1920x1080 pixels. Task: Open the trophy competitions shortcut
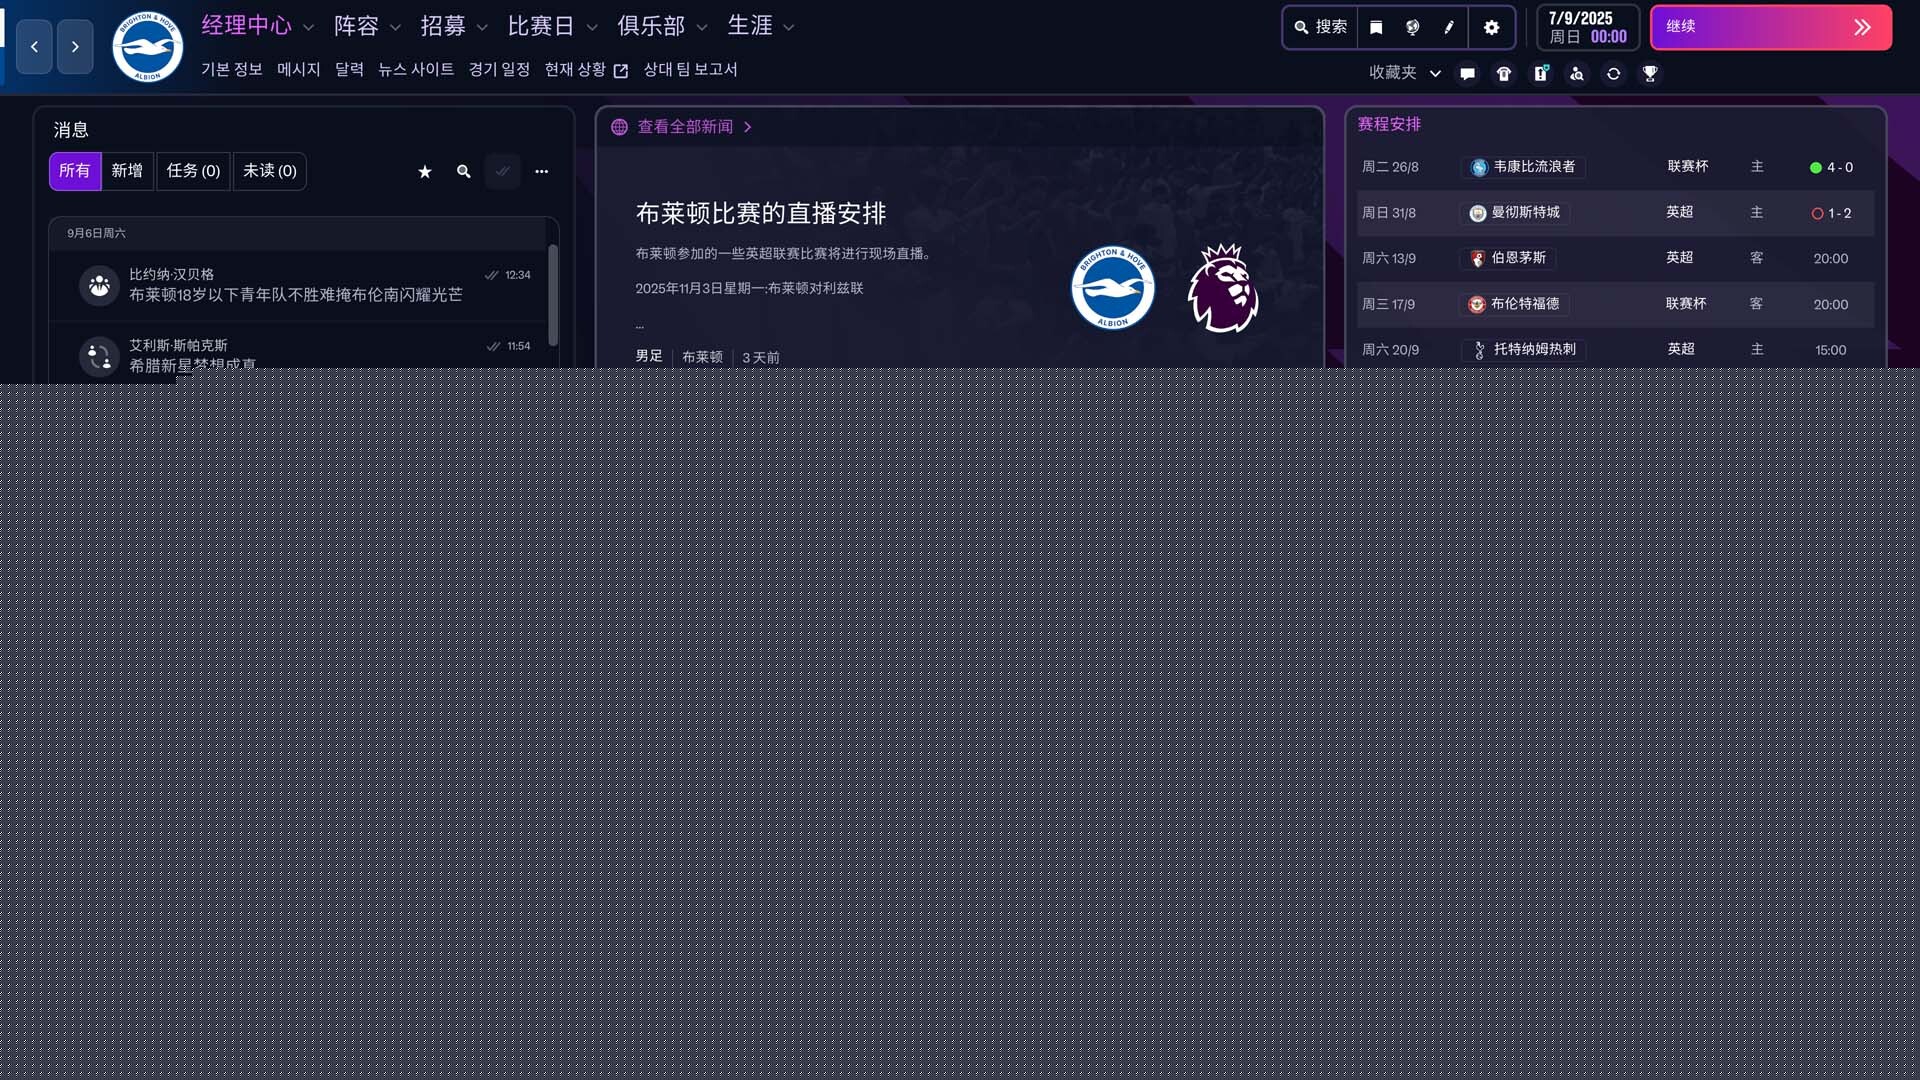pyautogui.click(x=1650, y=74)
